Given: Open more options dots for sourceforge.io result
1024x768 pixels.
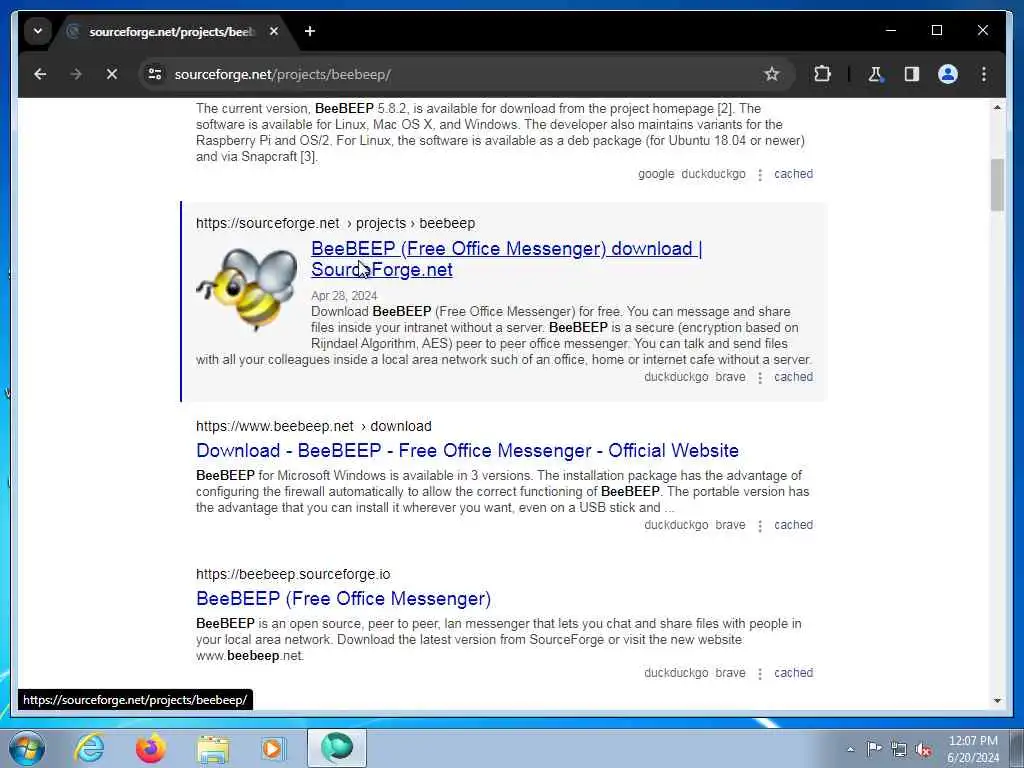Looking at the screenshot, I should (760, 674).
